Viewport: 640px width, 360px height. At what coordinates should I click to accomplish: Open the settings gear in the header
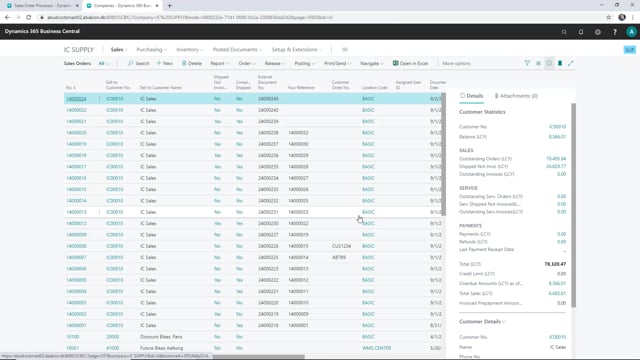(x=598, y=32)
